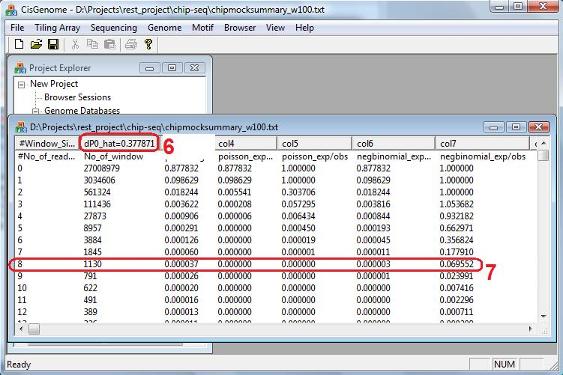Image resolution: width=563 pixels, height=375 pixels.
Task: Click the Copy toolbar icon
Action: (92, 45)
